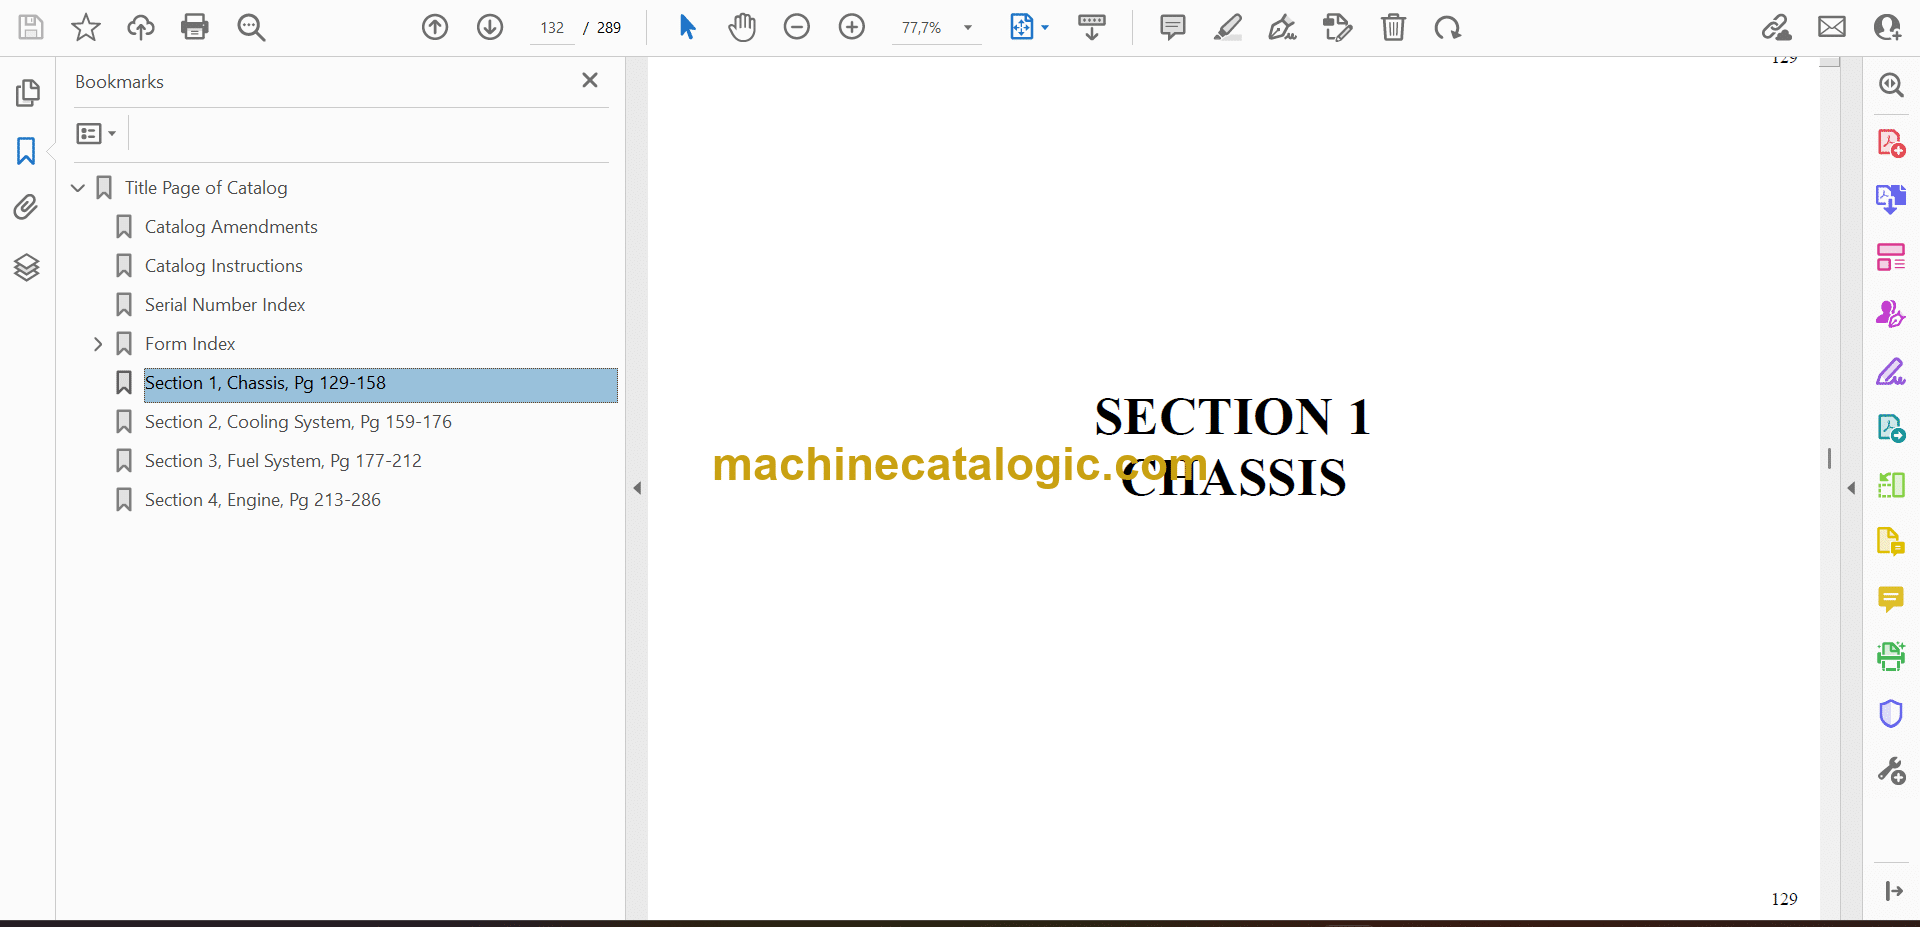Zoom out with minus button
This screenshot has height=927, width=1920.
coord(797,27)
